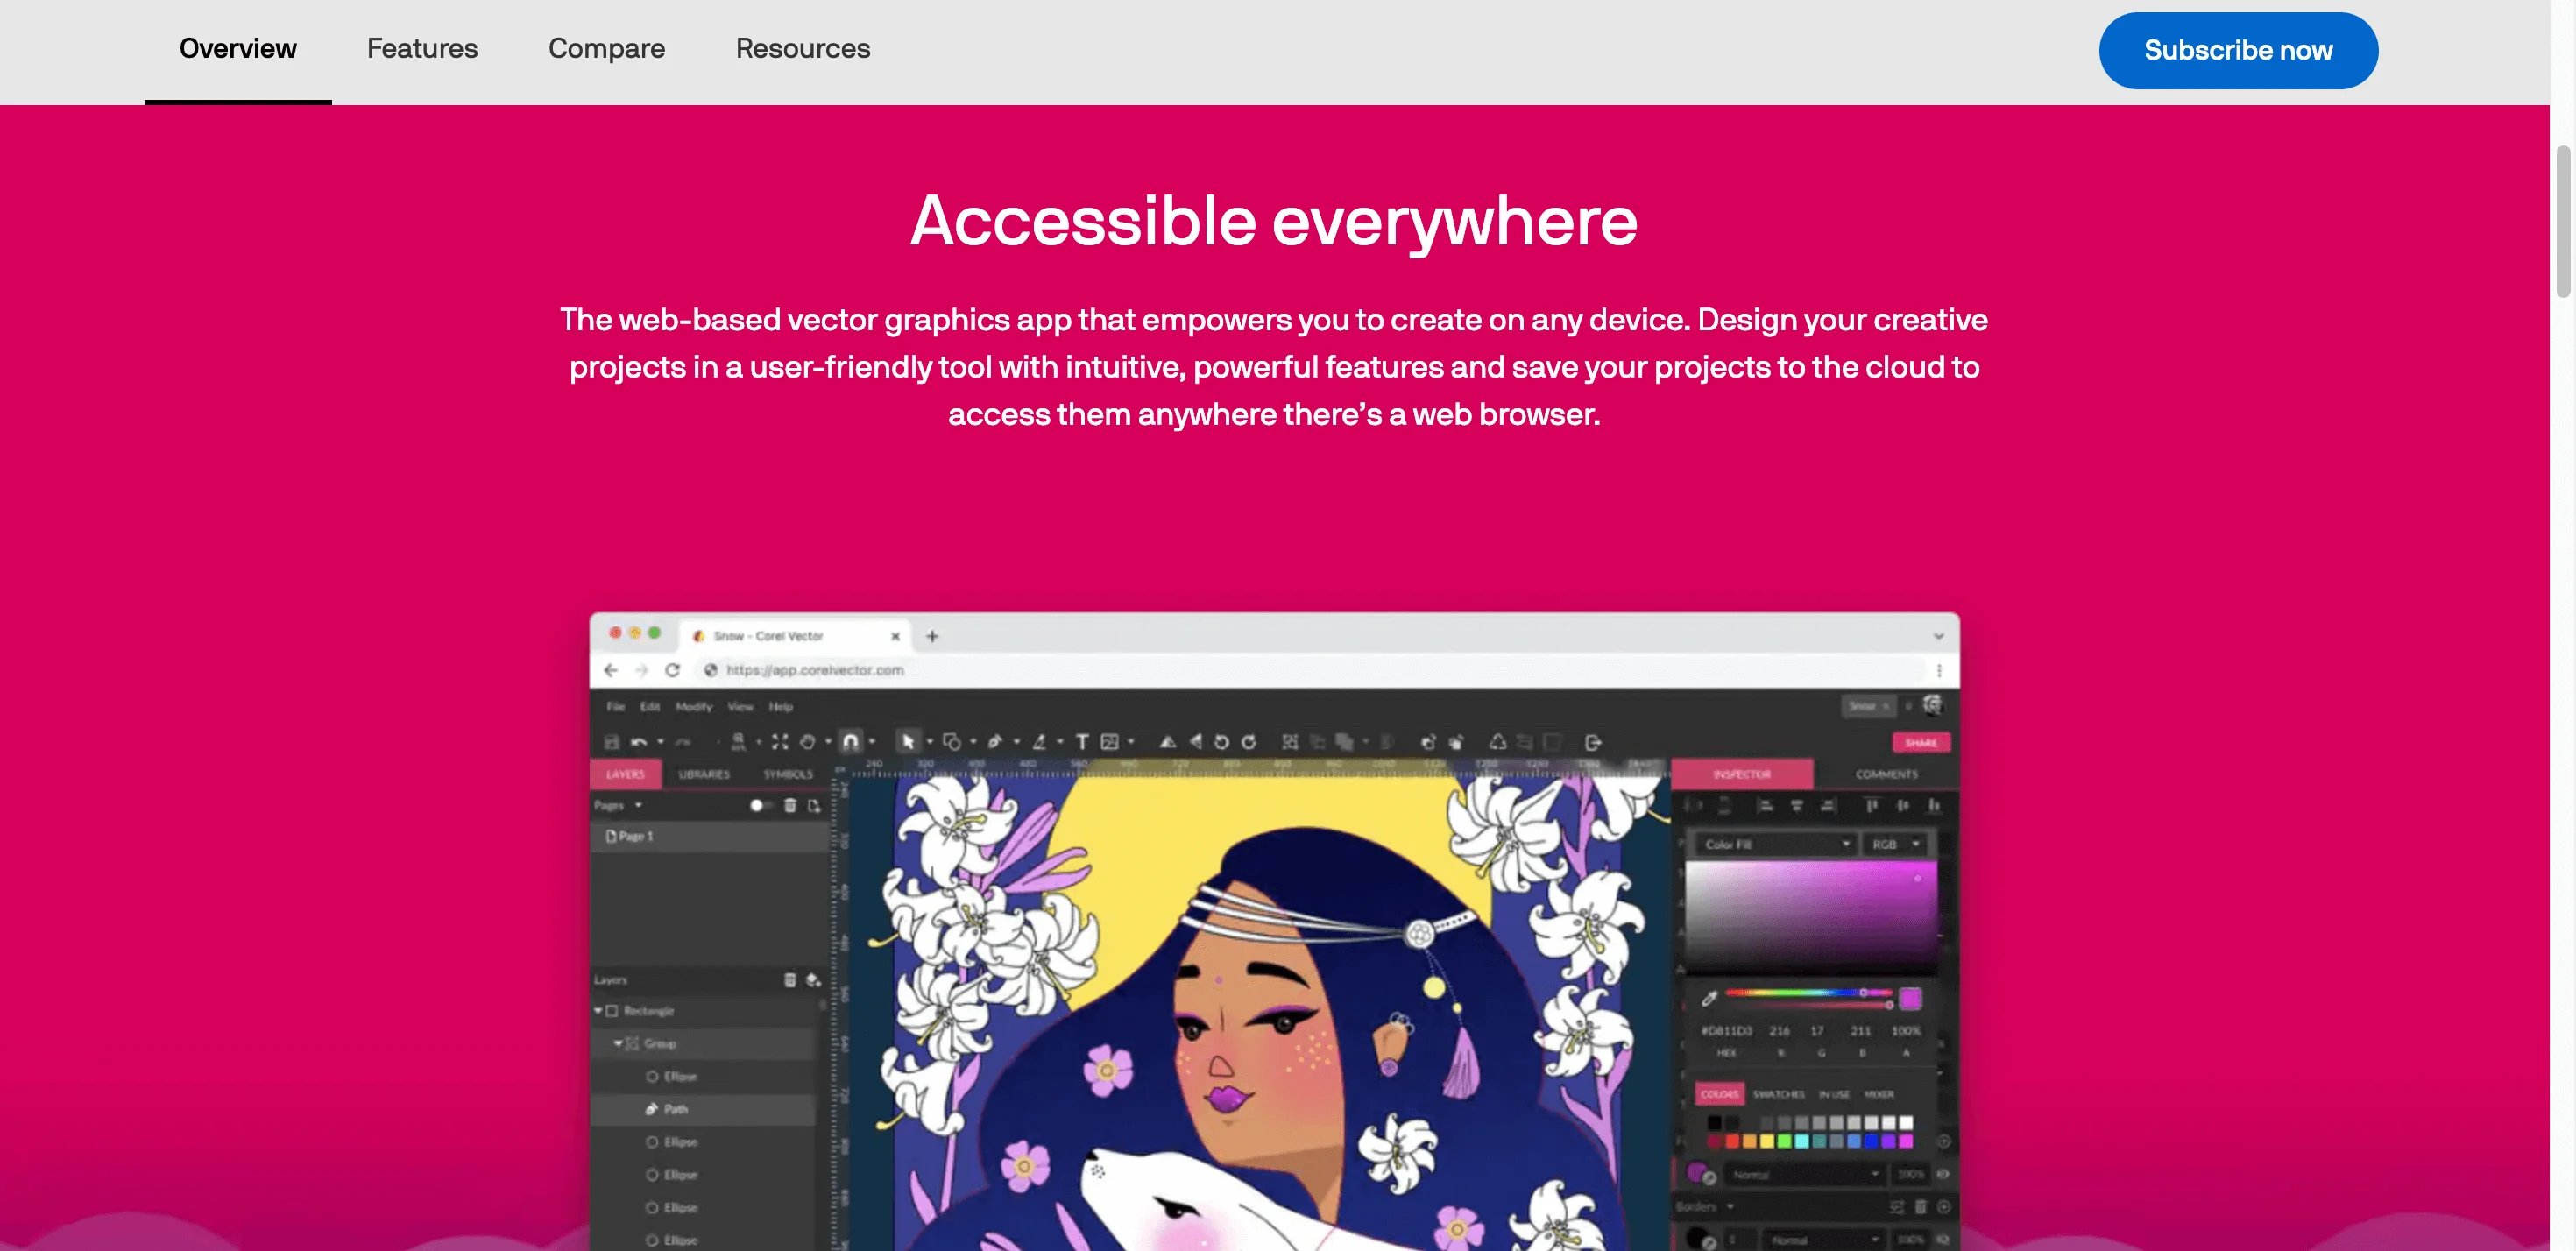Select the Path layer in the layer list
This screenshot has height=1251, width=2576.
[676, 1108]
